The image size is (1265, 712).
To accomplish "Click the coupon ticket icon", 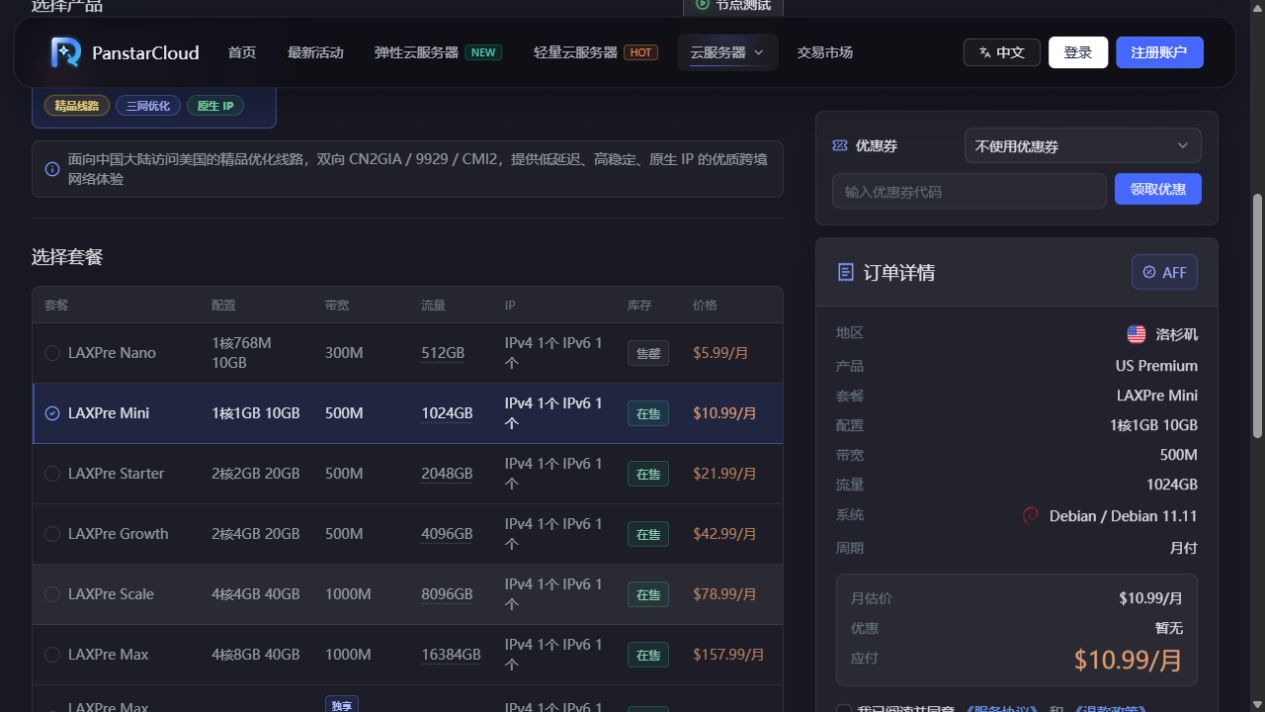I will click(840, 145).
